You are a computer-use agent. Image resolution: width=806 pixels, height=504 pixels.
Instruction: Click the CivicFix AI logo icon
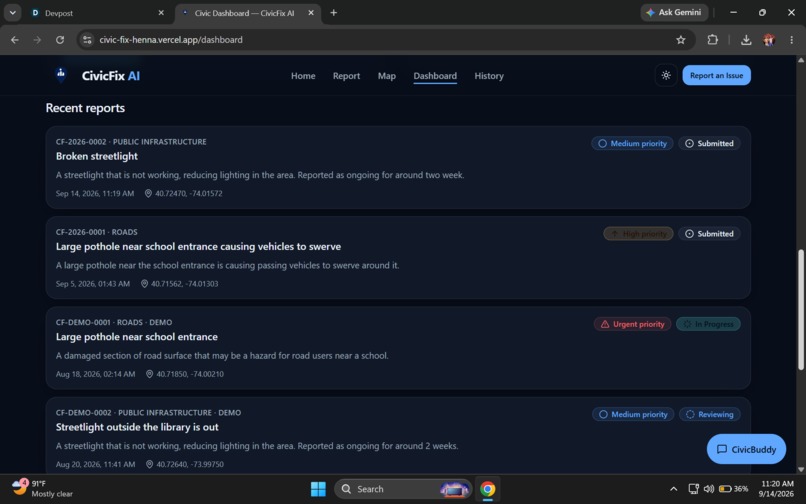(x=61, y=75)
